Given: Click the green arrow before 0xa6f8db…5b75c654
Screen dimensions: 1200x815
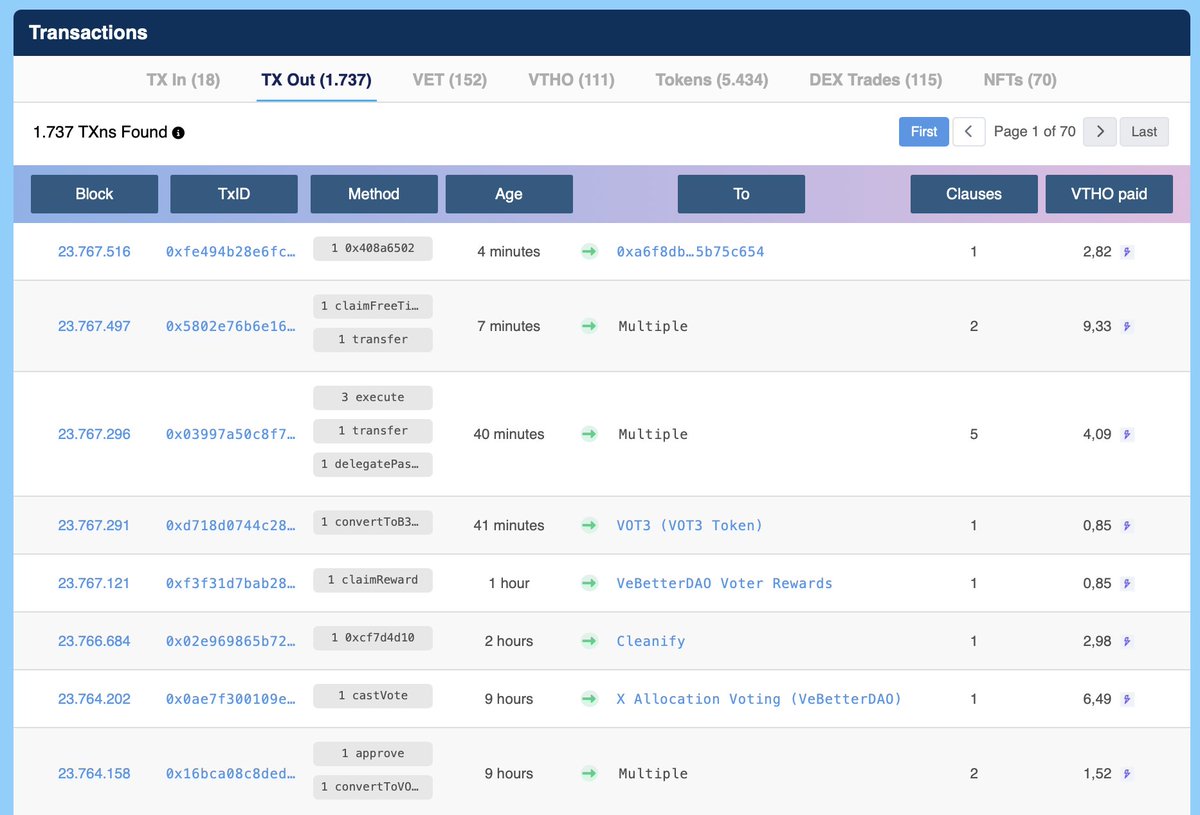Looking at the screenshot, I should (x=589, y=252).
